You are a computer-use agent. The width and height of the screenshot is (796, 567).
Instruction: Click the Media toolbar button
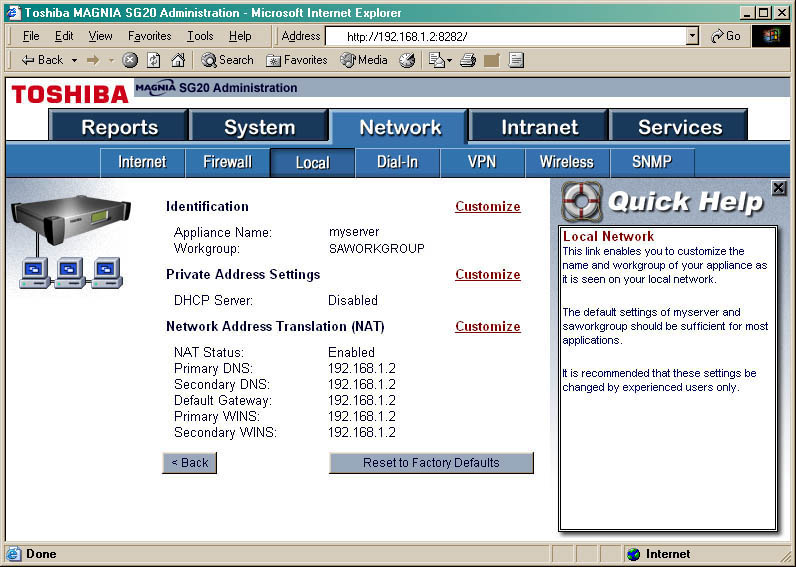(363, 60)
